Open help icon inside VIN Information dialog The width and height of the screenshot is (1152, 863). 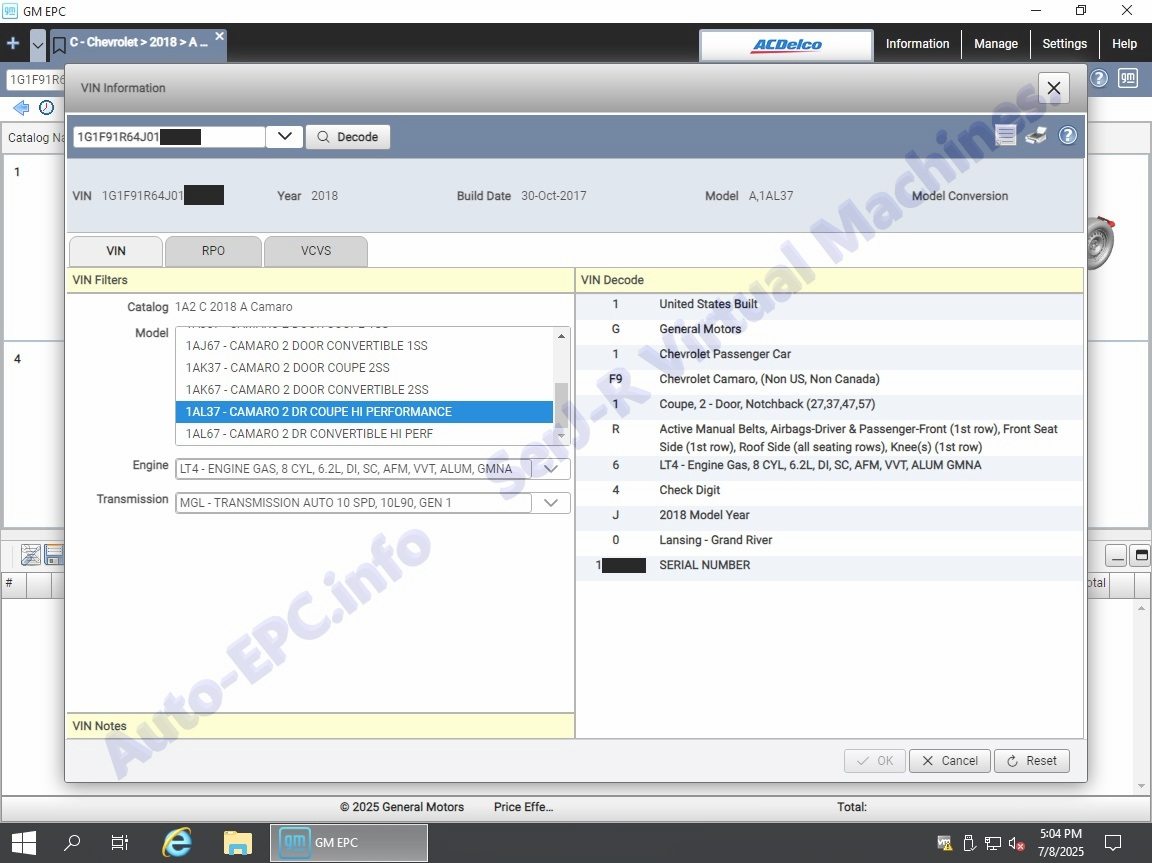[x=1067, y=136]
